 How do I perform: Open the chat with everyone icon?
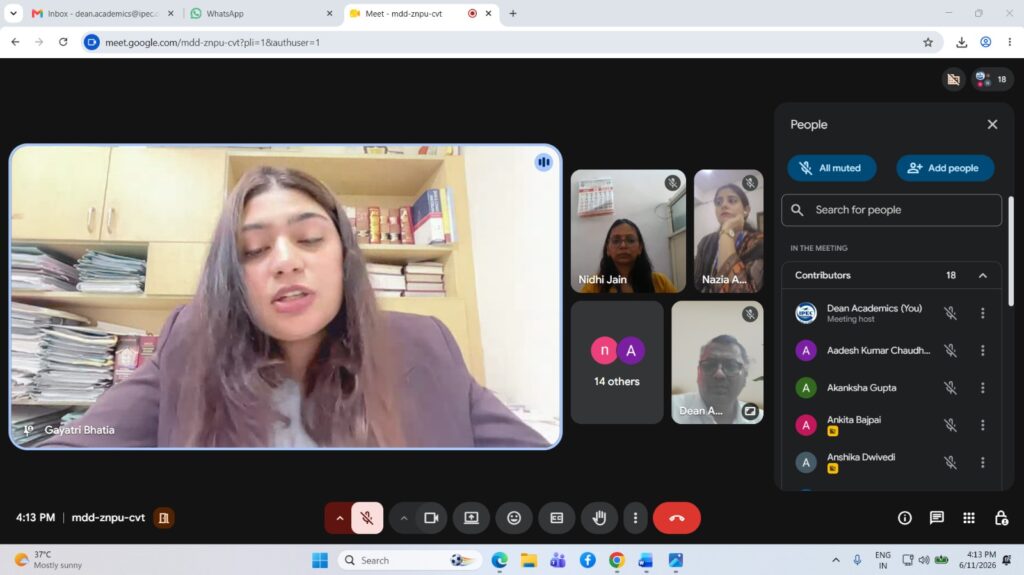pyautogui.click(x=936, y=518)
